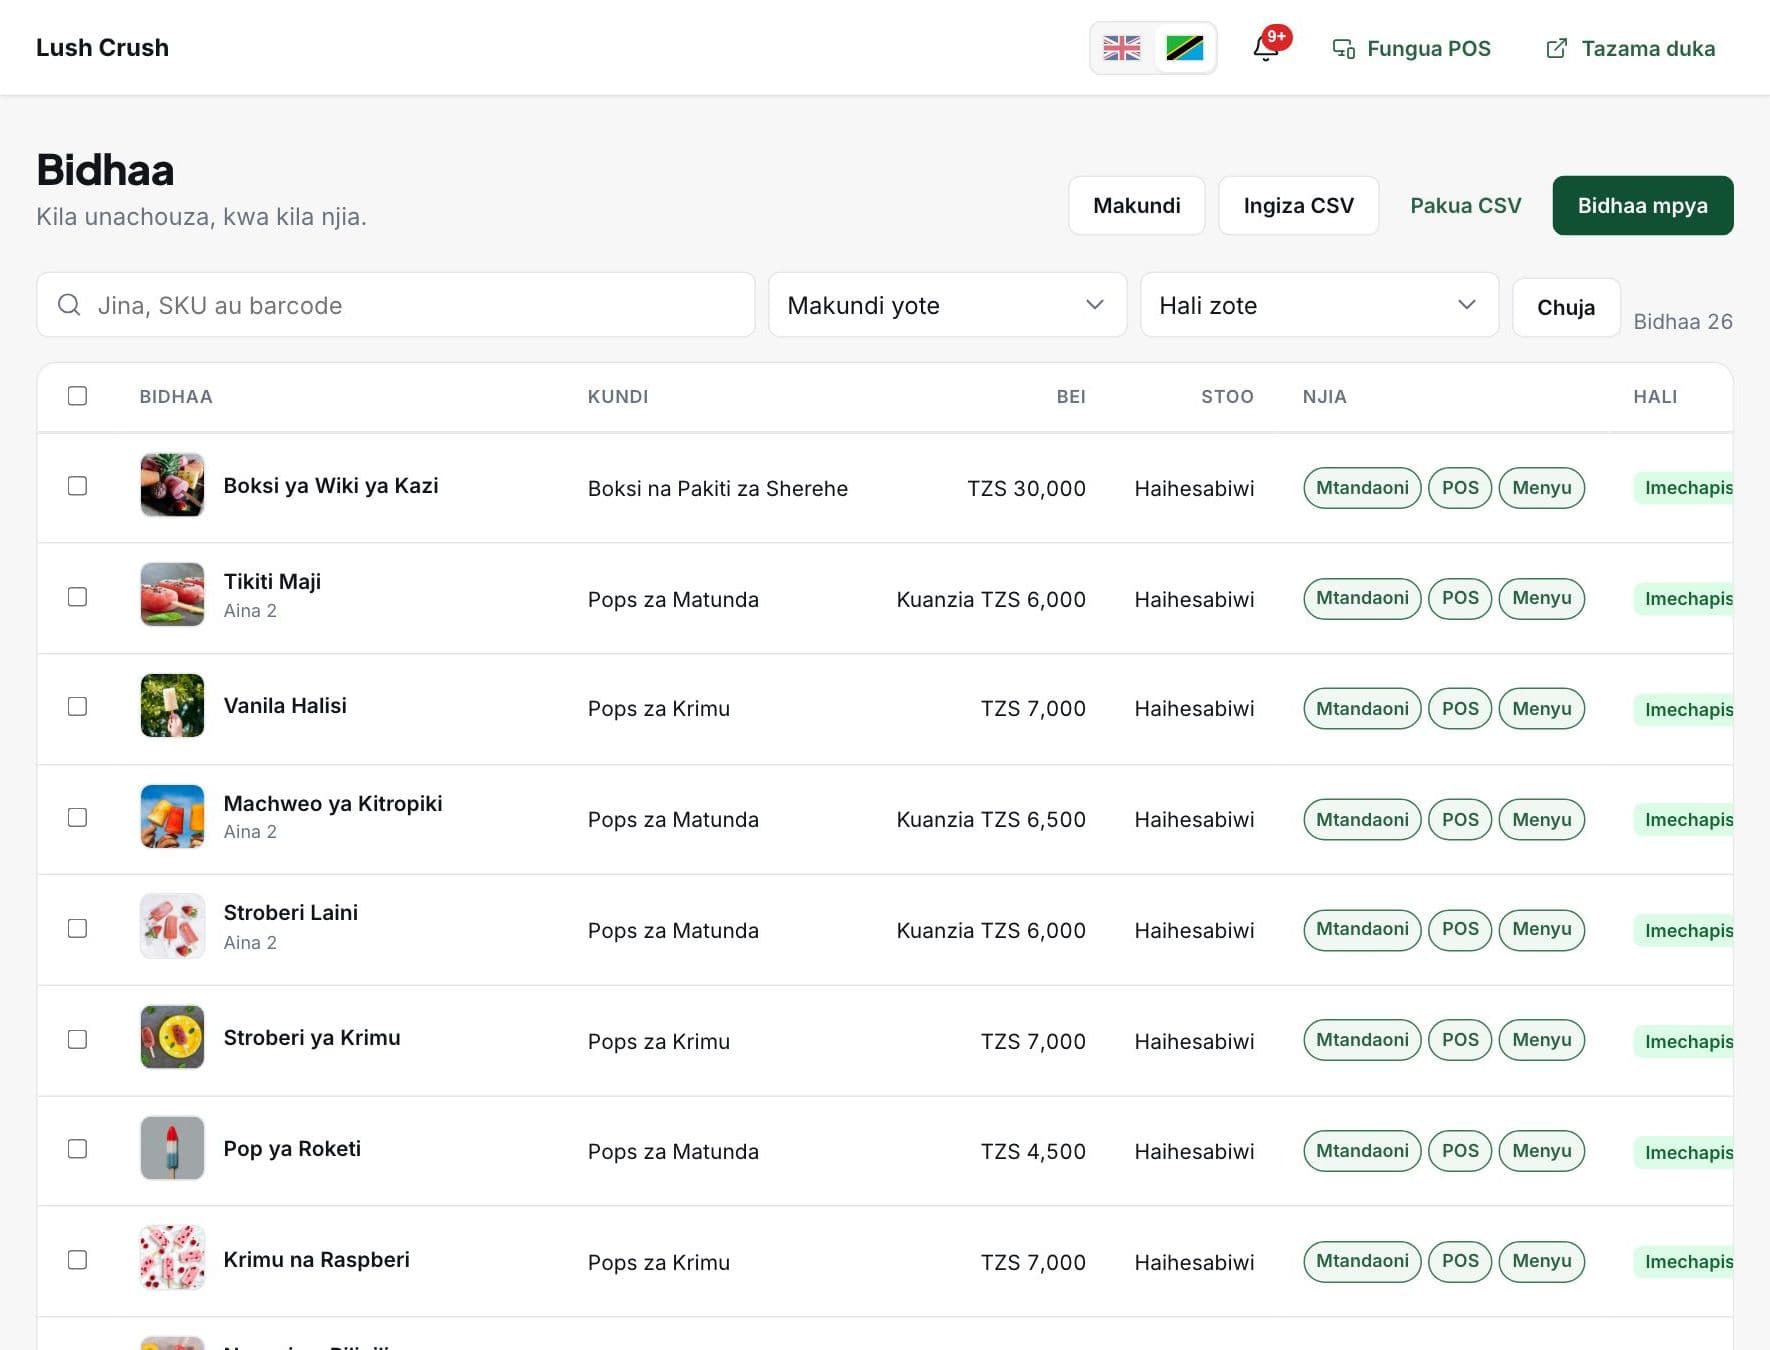Image resolution: width=1770 pixels, height=1350 pixels.
Task: Open Tazama duka storefront link
Action: pyautogui.click(x=1630, y=48)
